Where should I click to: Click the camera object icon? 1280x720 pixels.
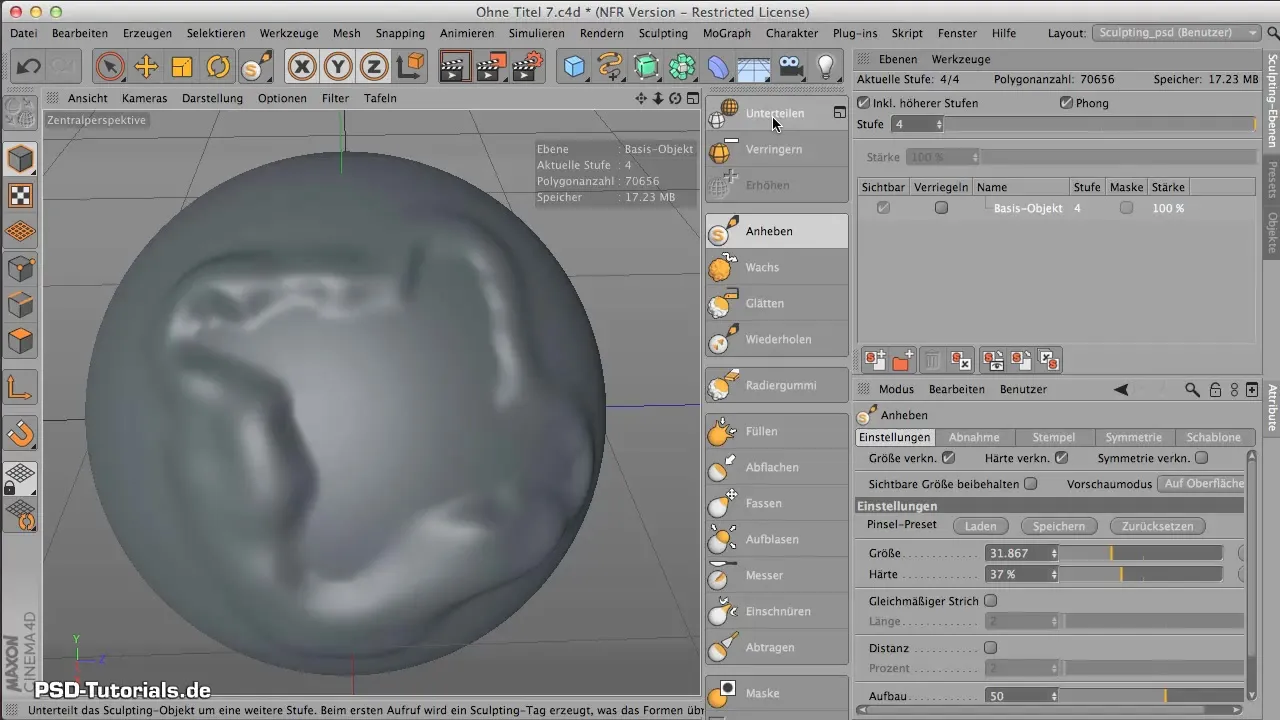(x=790, y=67)
